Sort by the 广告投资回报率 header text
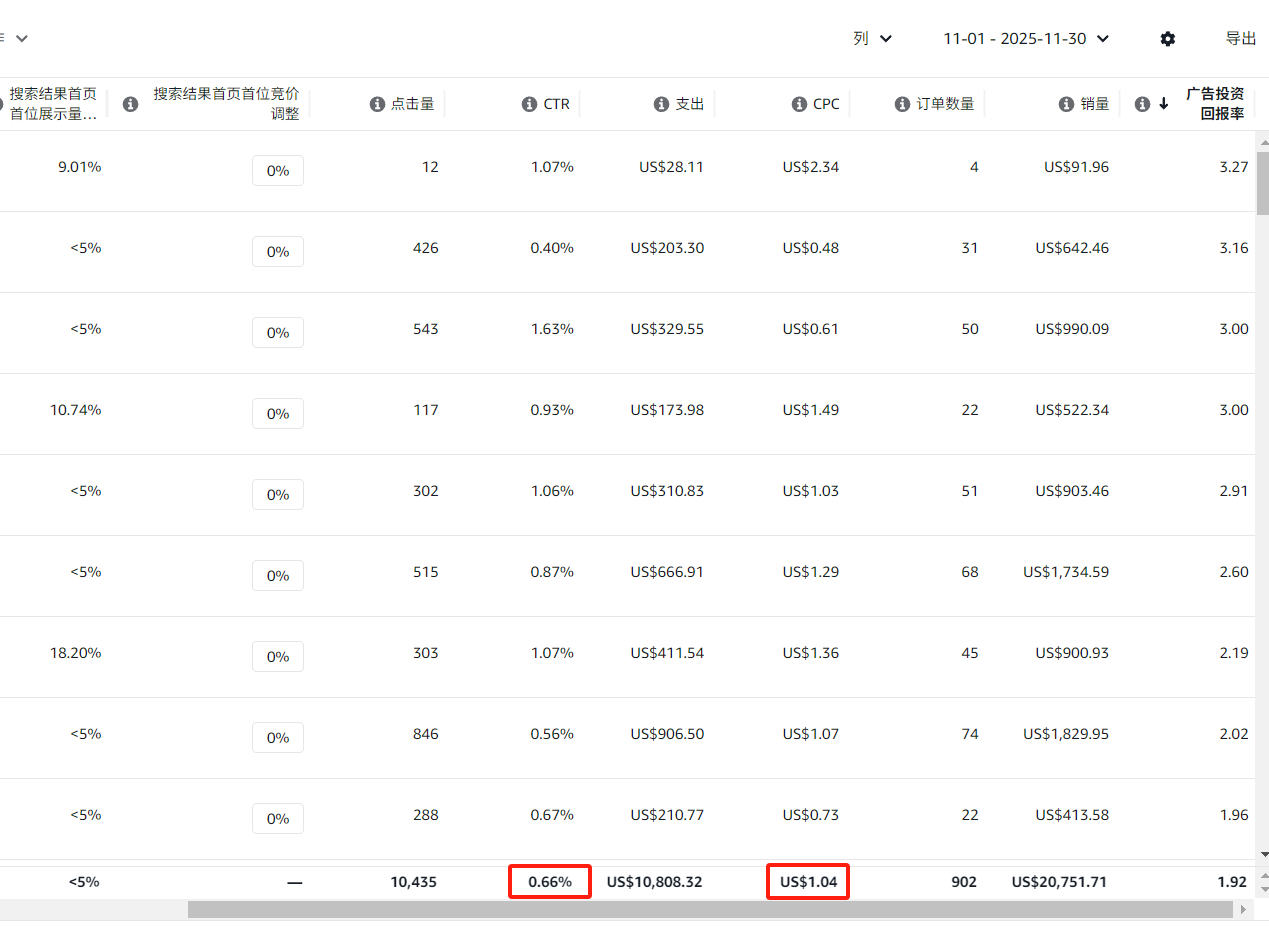This screenshot has height=927, width=1269. pos(1215,103)
